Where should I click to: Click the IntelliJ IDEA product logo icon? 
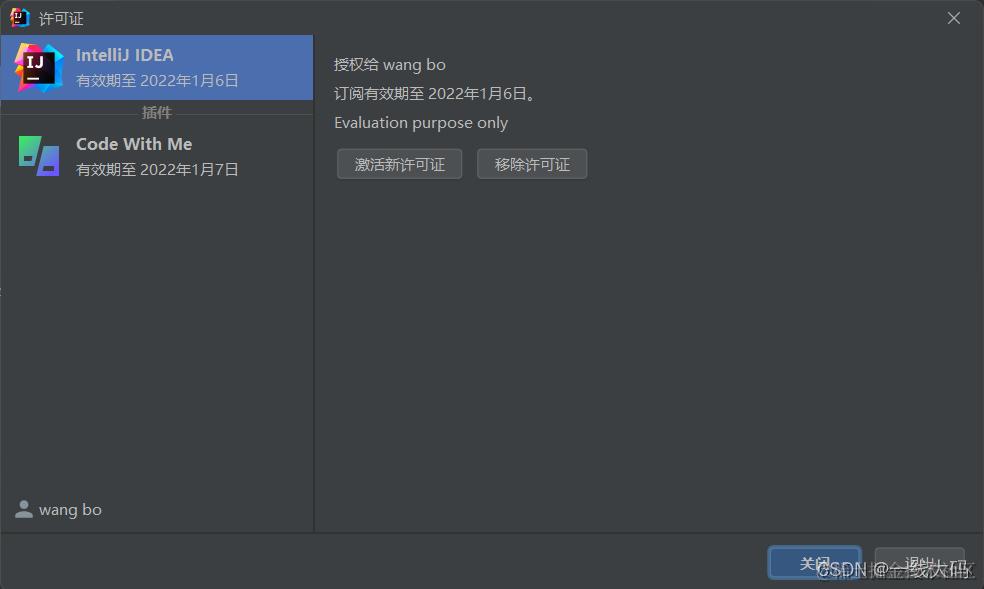click(x=39, y=68)
